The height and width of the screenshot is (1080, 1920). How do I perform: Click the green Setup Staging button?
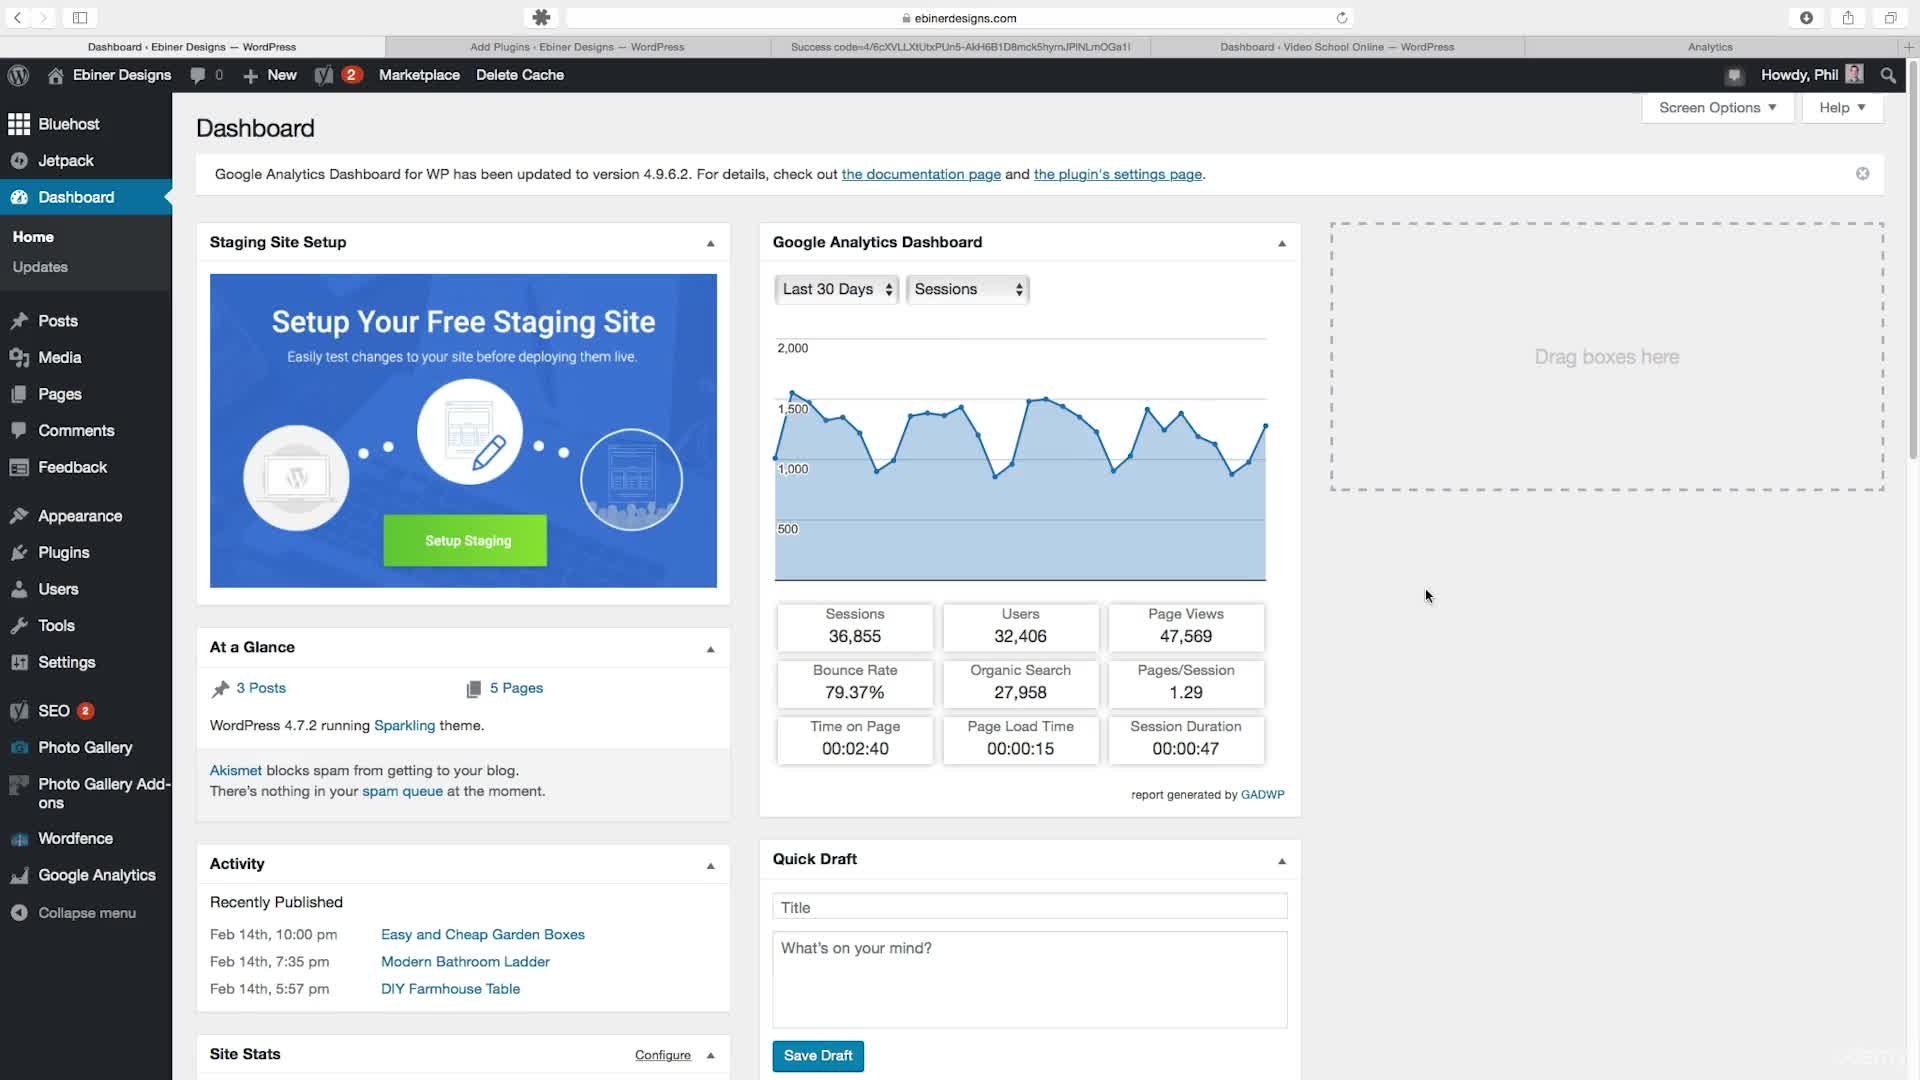[465, 540]
